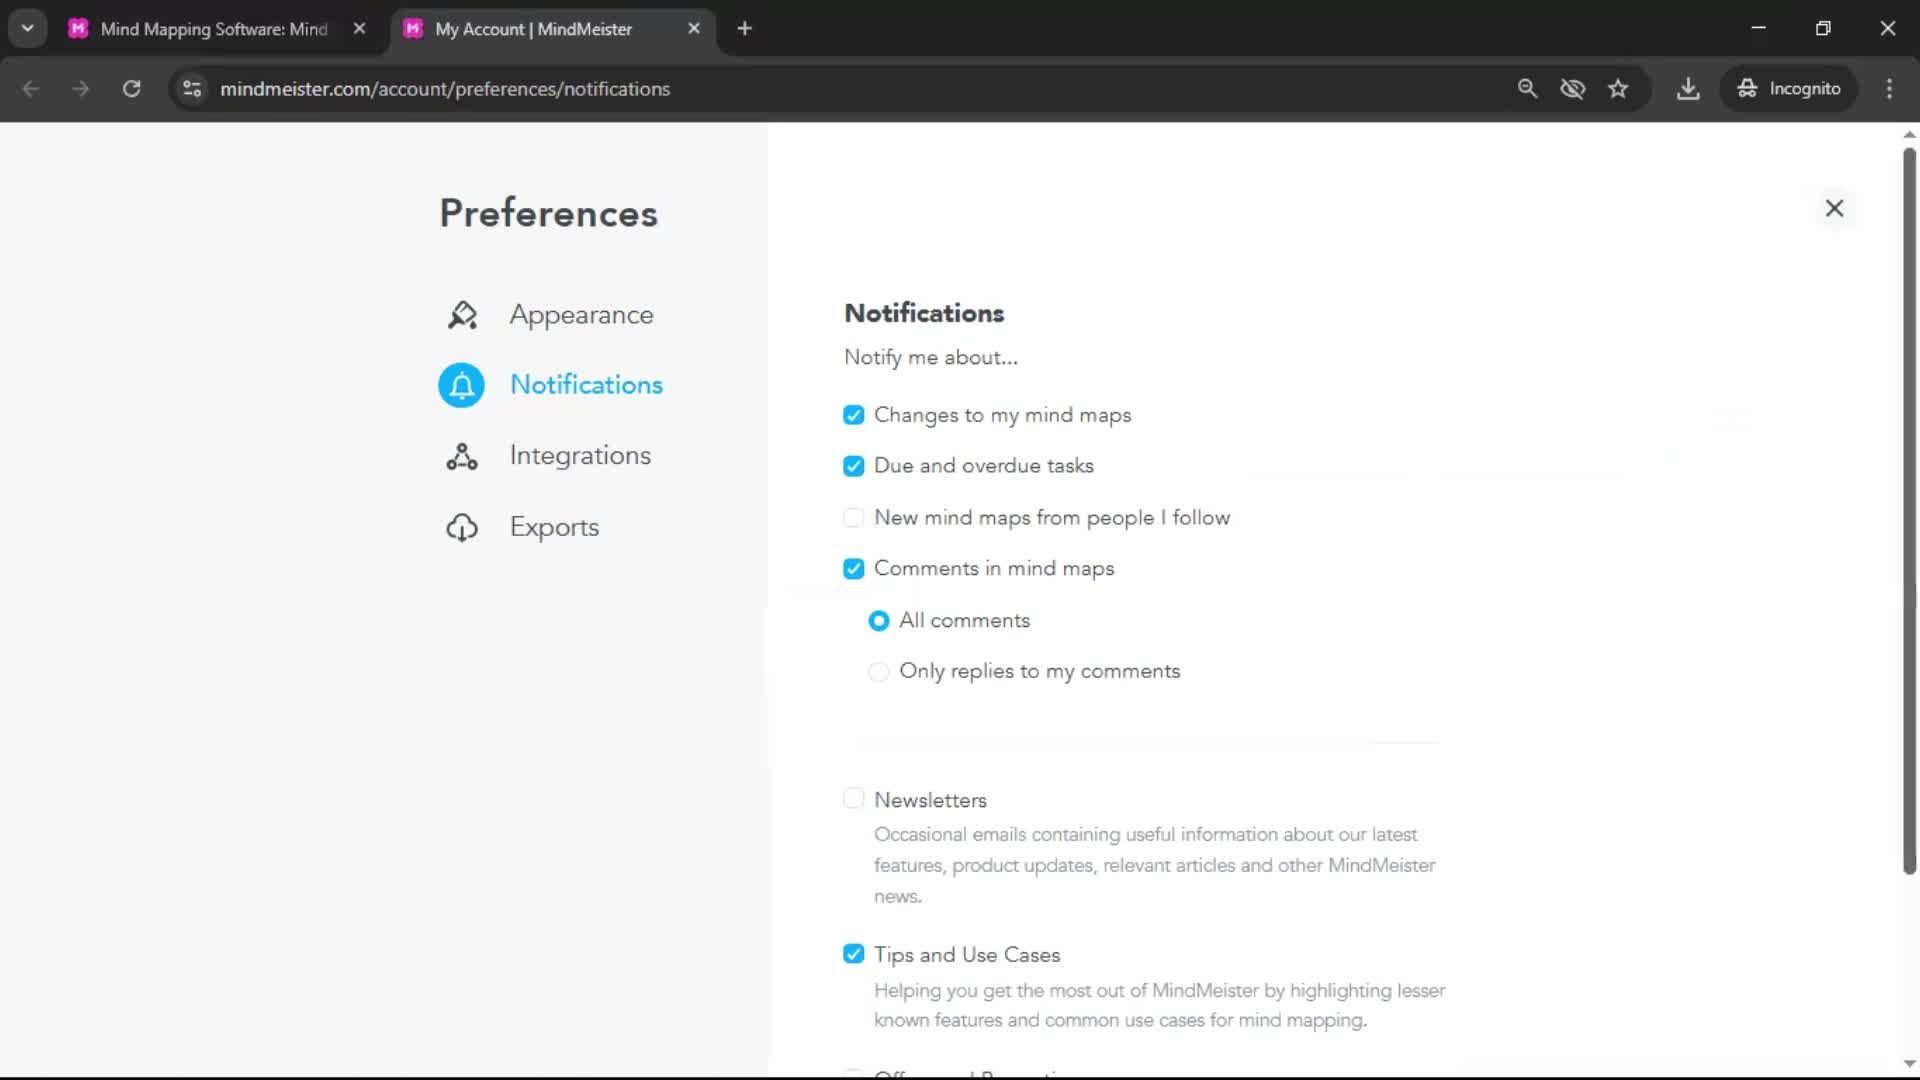
Task: Uncheck Comments in mind maps
Action: click(x=853, y=569)
